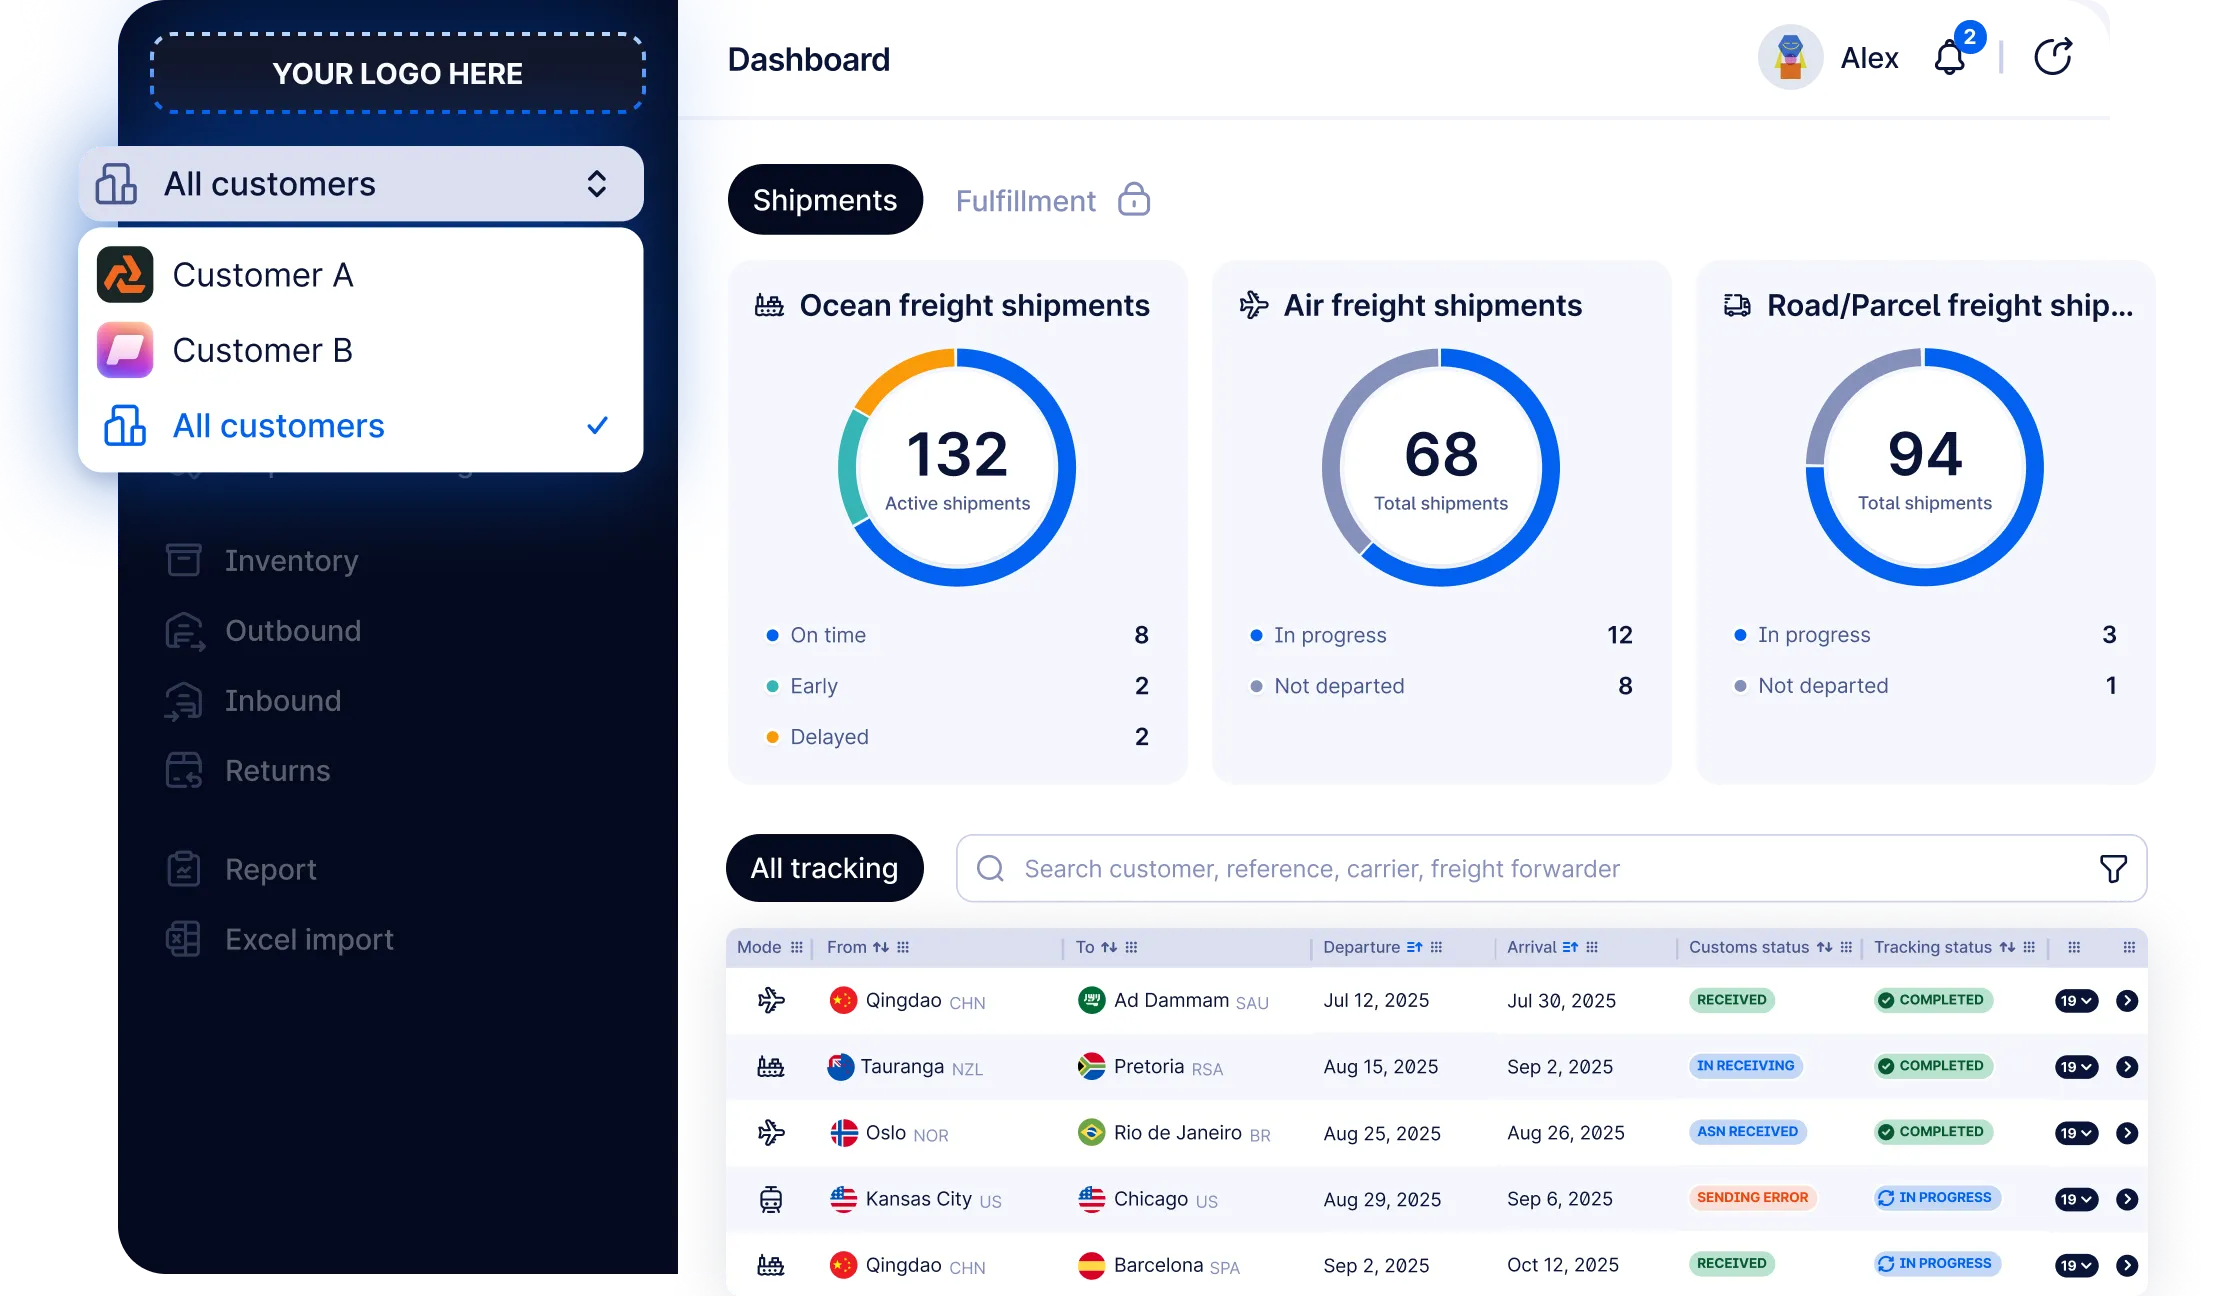
Task: Click the refresh icon top right
Action: (x=2054, y=57)
